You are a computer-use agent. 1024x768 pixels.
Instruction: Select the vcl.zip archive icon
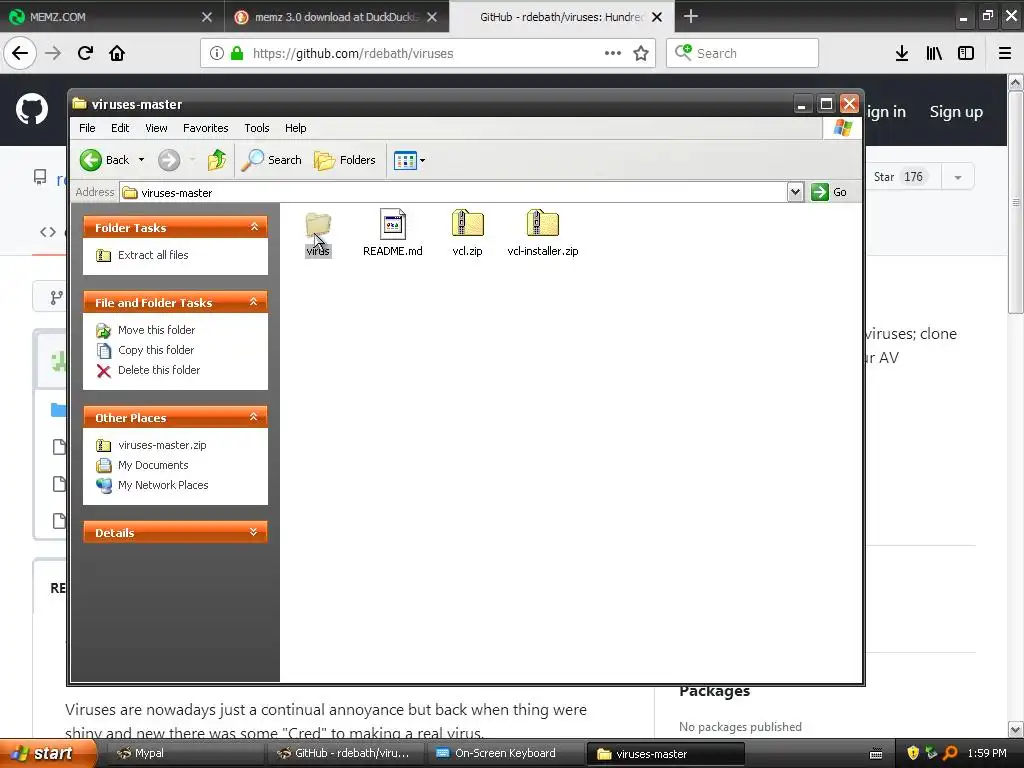468,223
